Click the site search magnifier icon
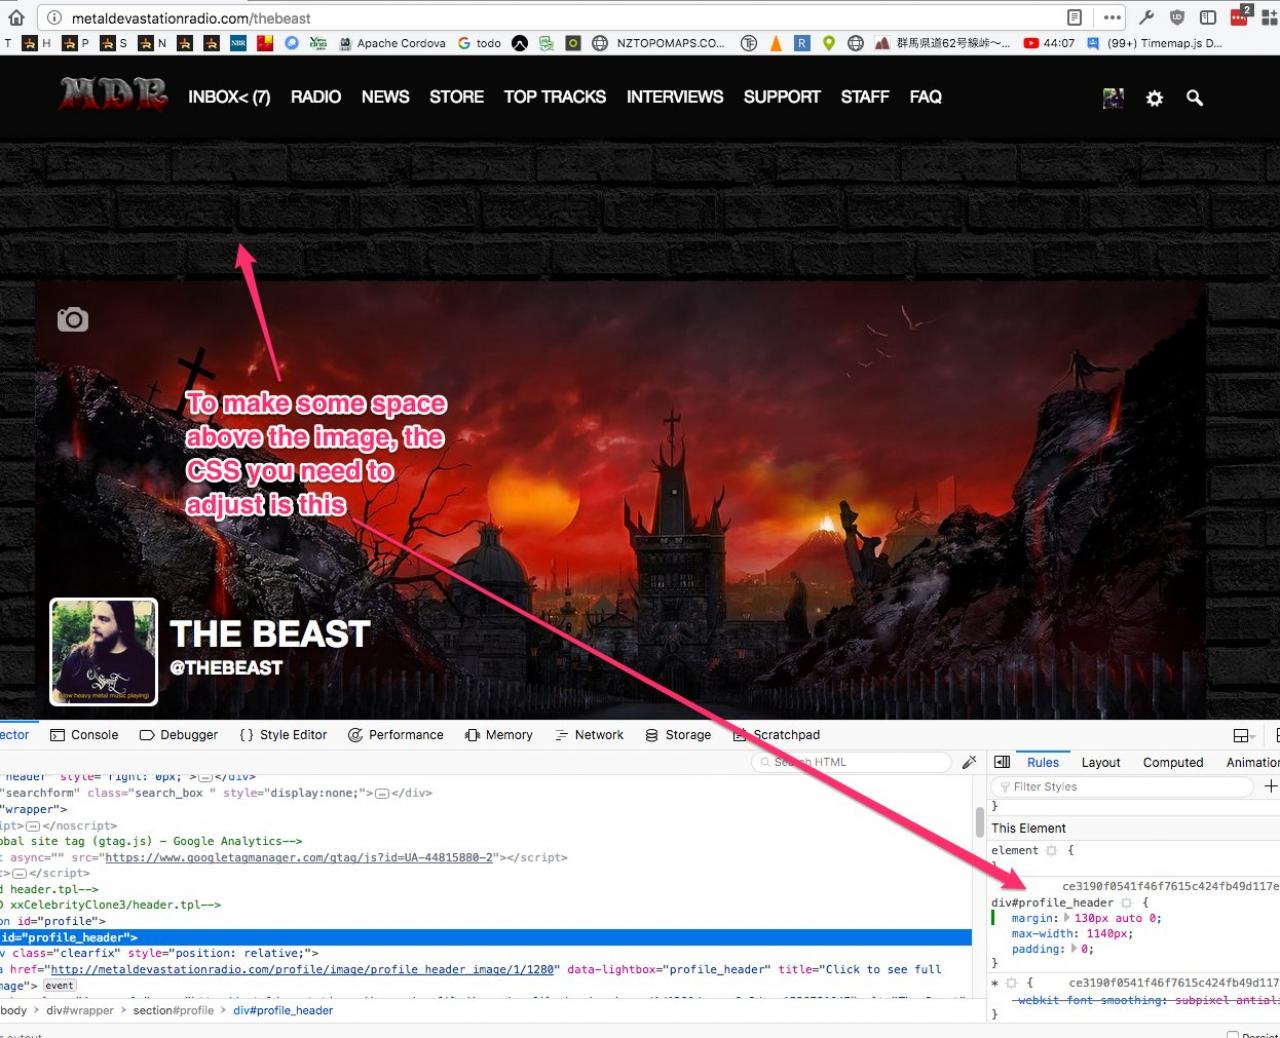 point(1194,98)
